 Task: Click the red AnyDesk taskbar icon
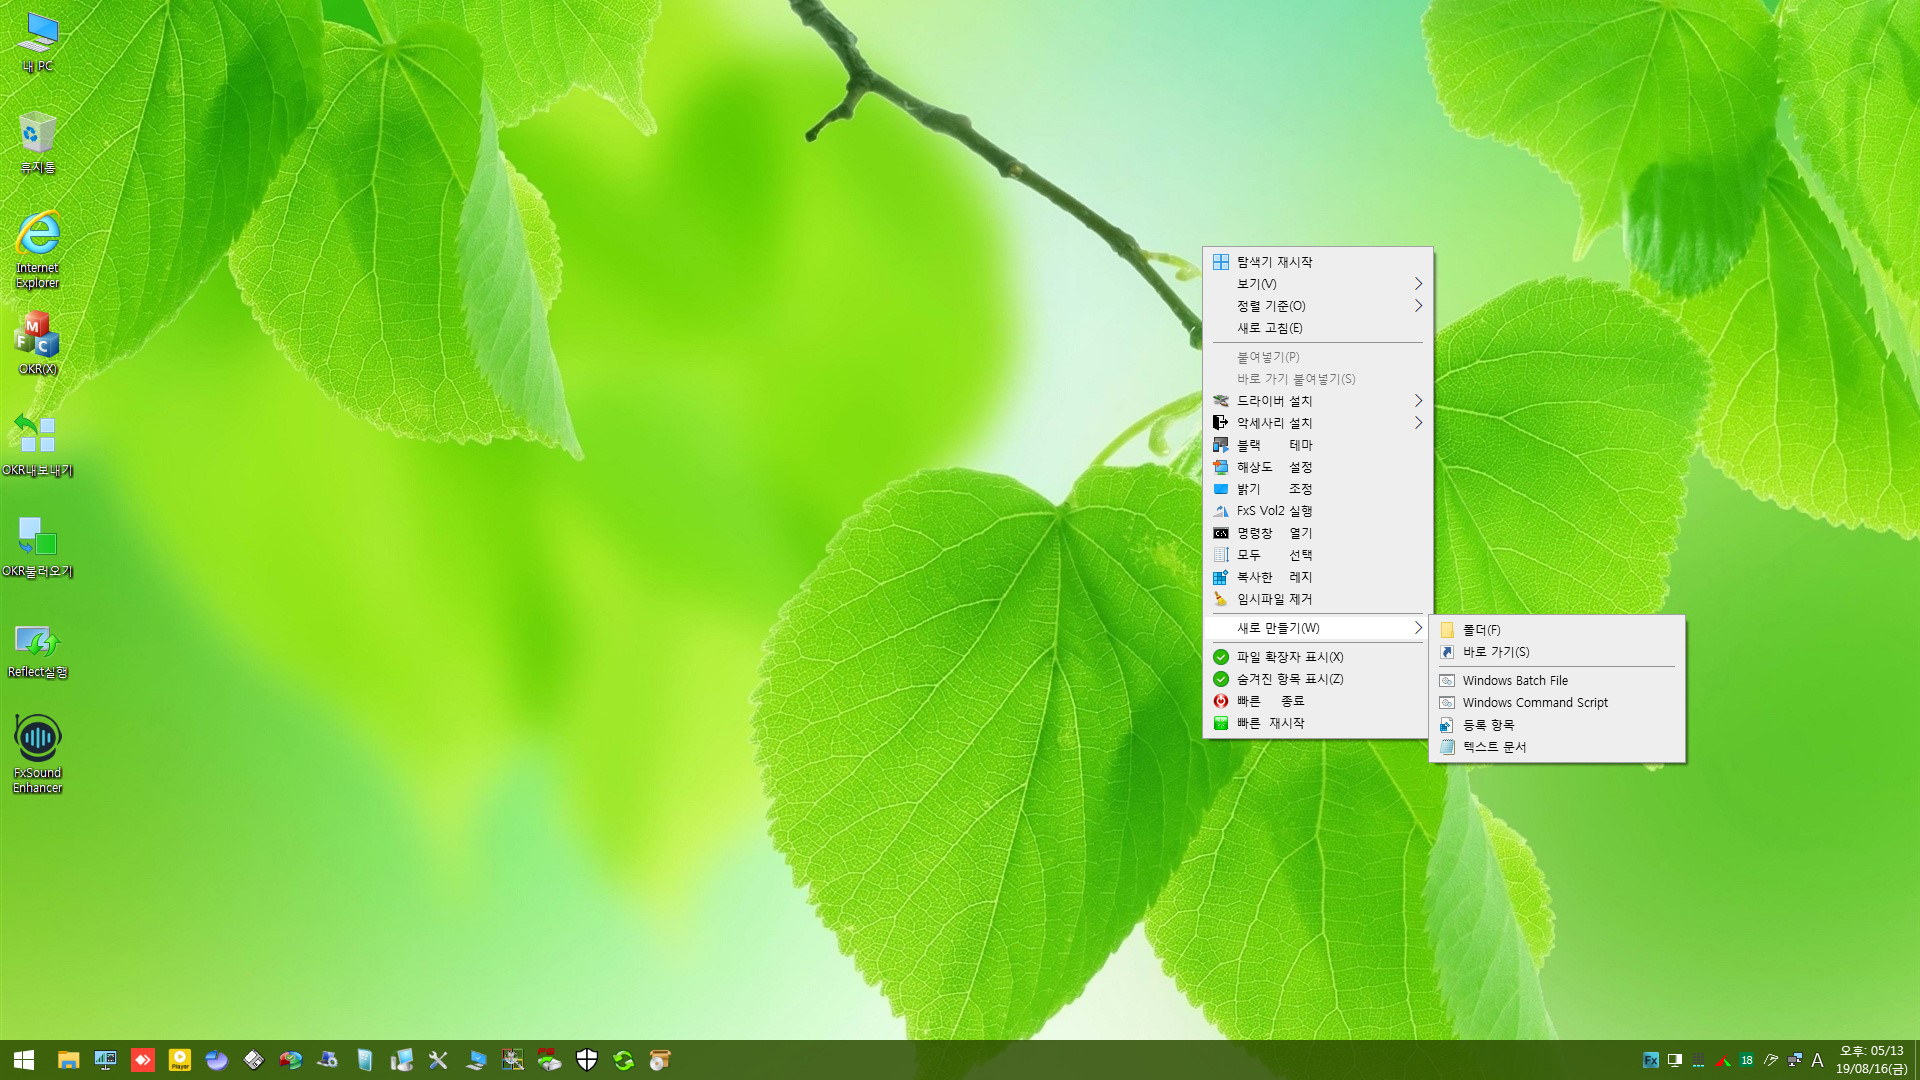tap(143, 1060)
